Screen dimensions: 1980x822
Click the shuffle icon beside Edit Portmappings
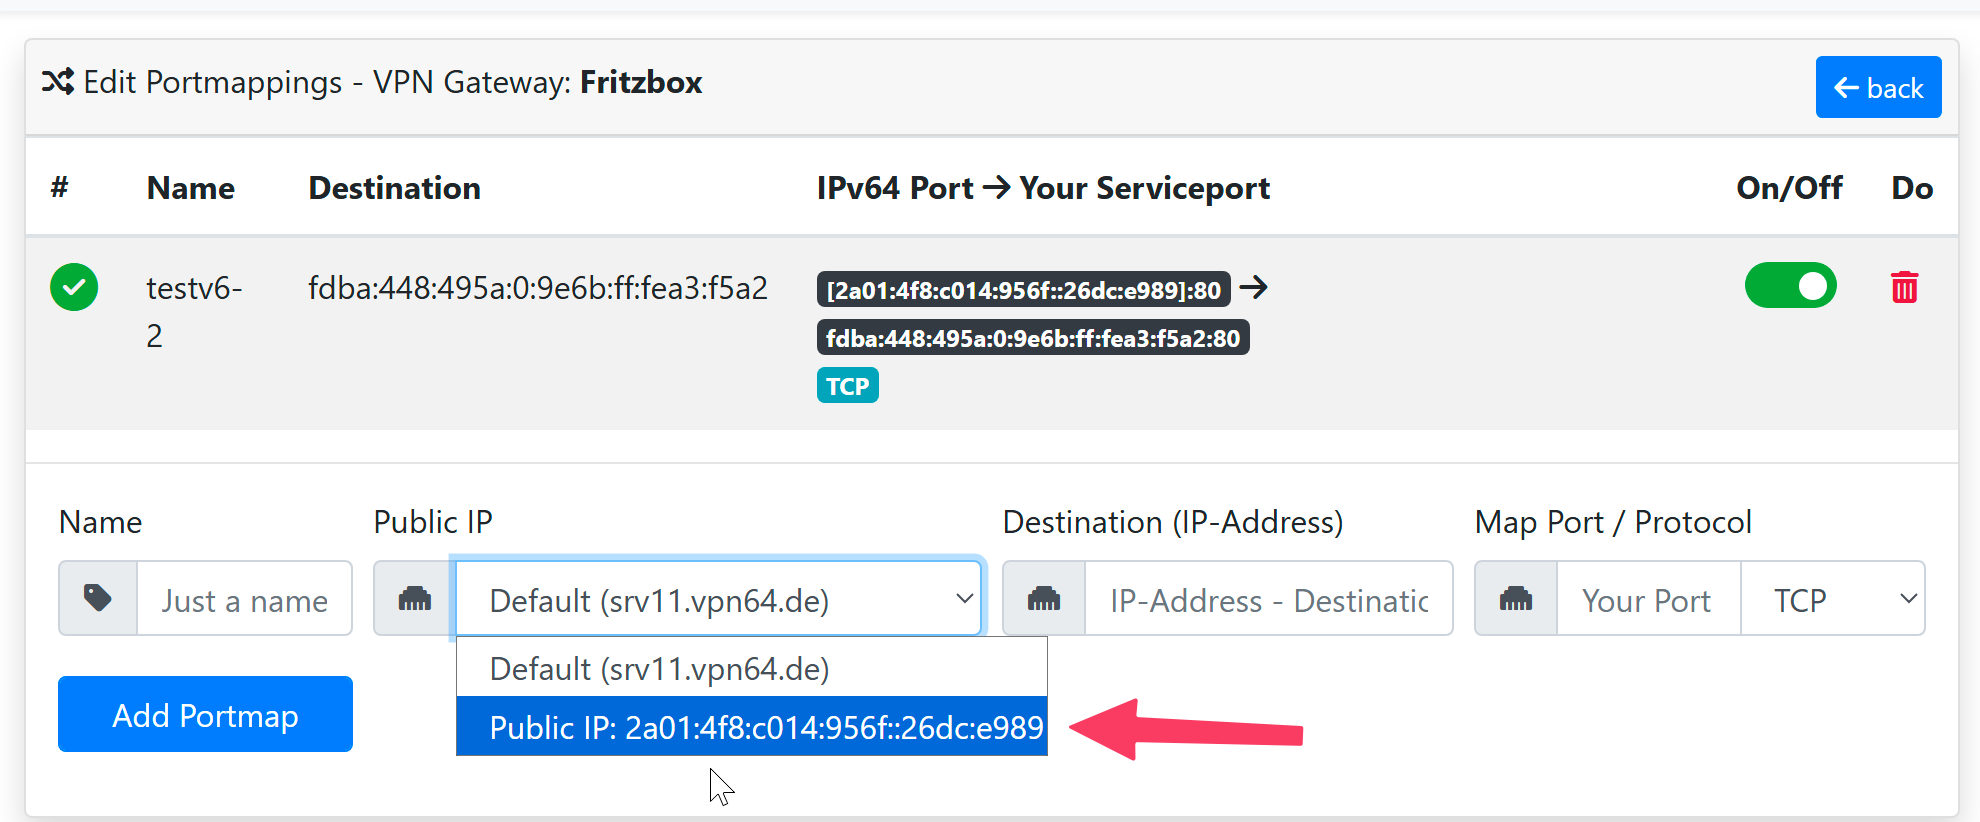58,82
